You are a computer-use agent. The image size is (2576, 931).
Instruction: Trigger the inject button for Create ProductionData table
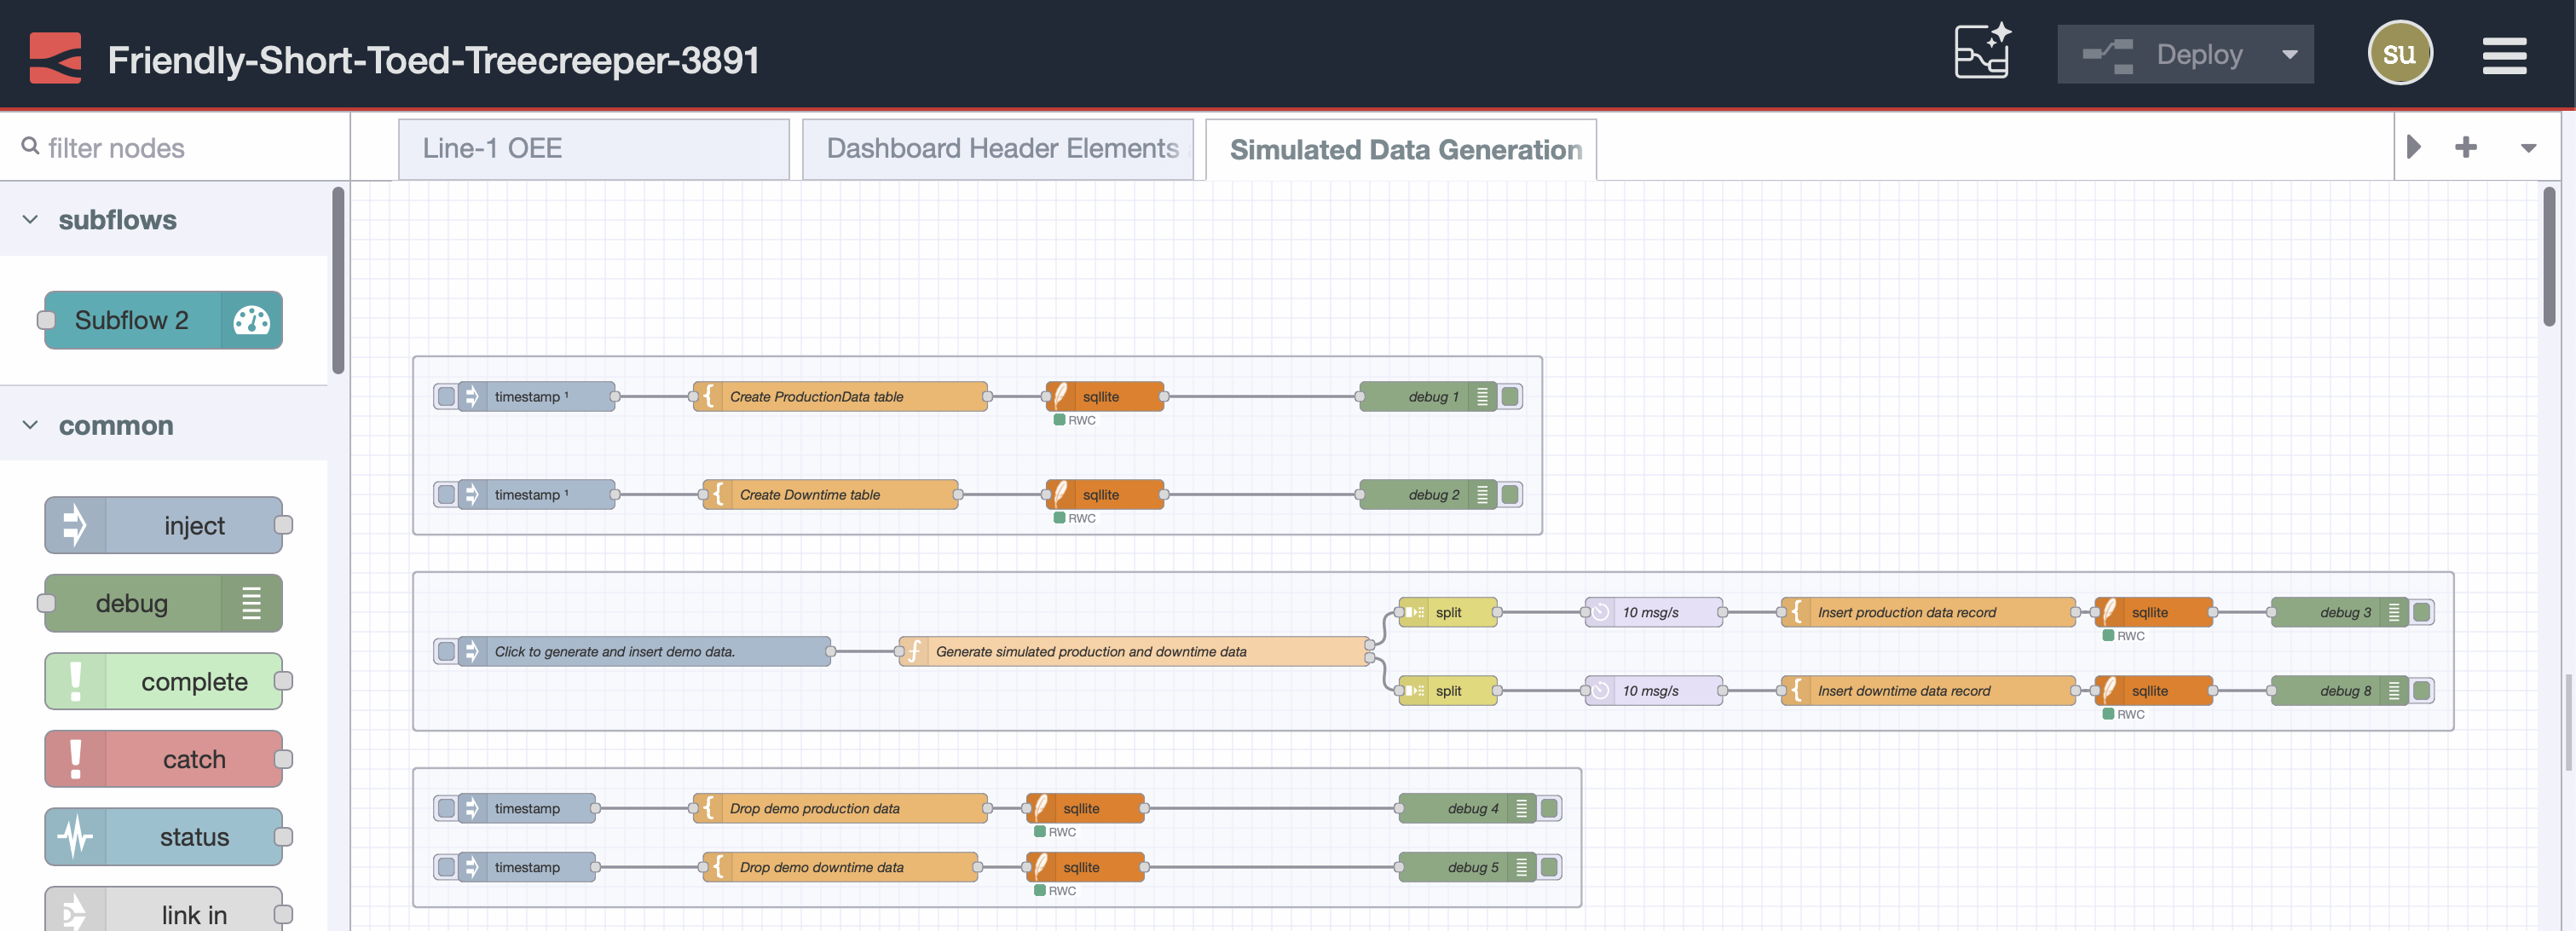point(446,396)
